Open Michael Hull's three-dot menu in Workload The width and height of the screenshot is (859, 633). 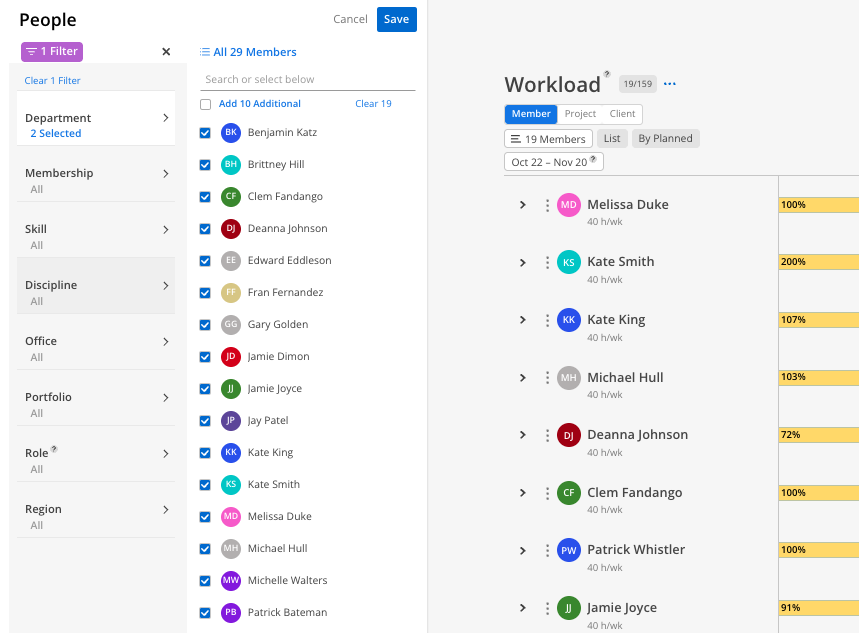547,378
